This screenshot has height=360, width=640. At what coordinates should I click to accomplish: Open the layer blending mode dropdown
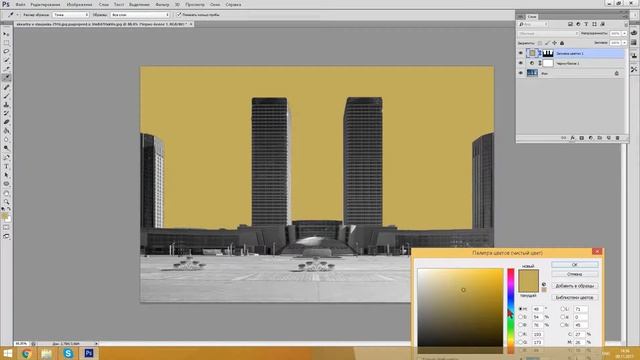click(x=548, y=33)
